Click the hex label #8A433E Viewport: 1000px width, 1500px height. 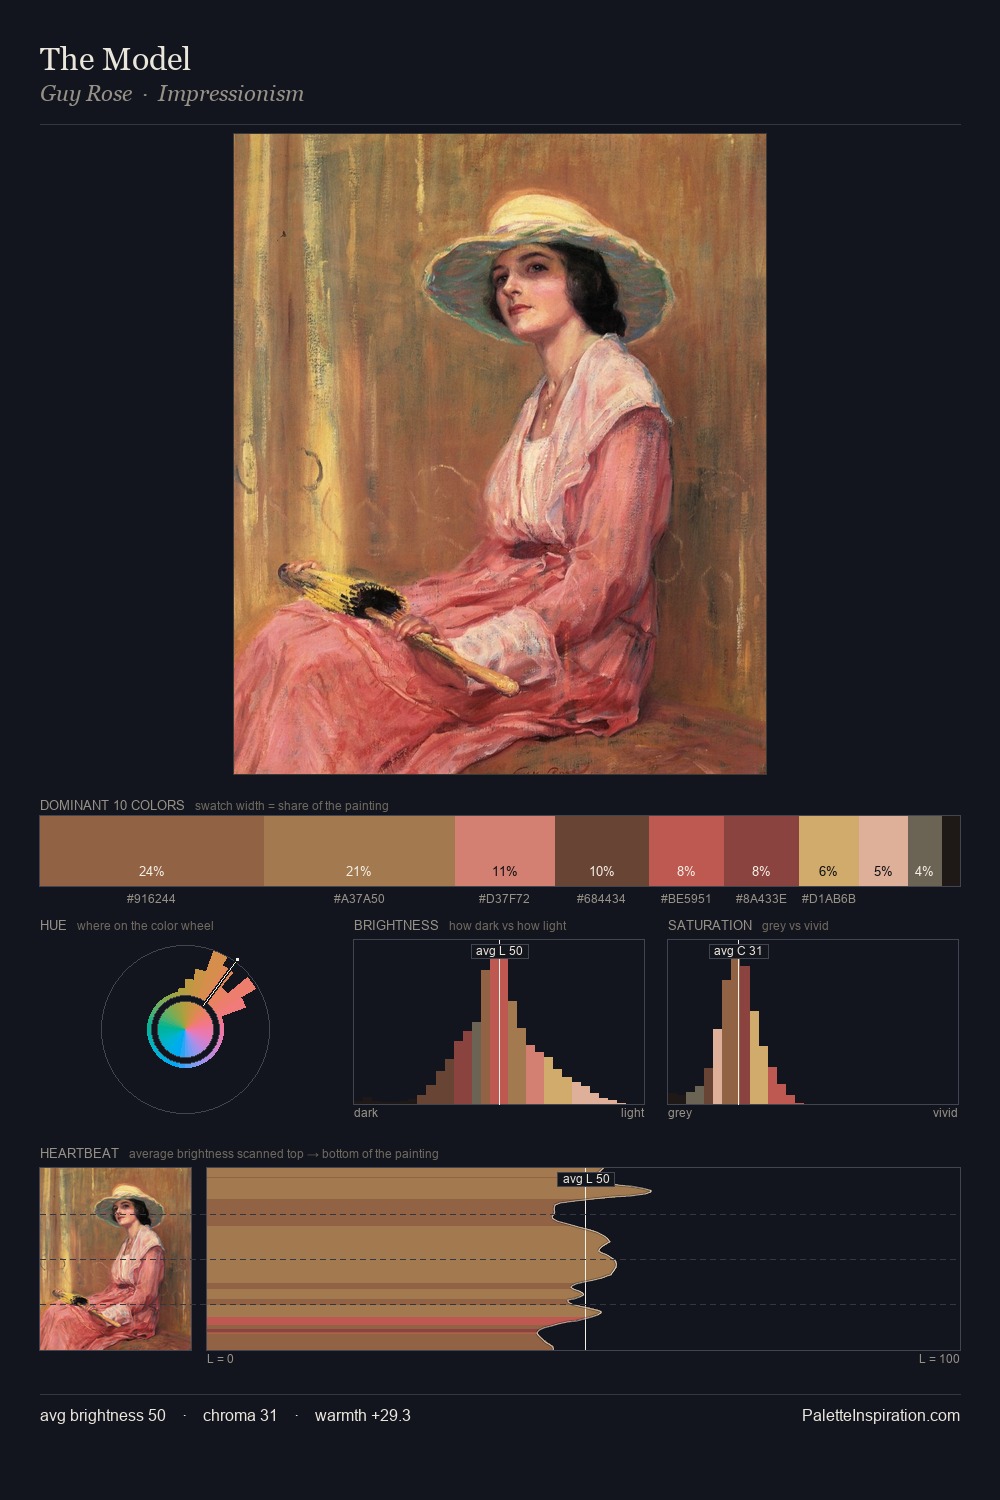point(761,899)
